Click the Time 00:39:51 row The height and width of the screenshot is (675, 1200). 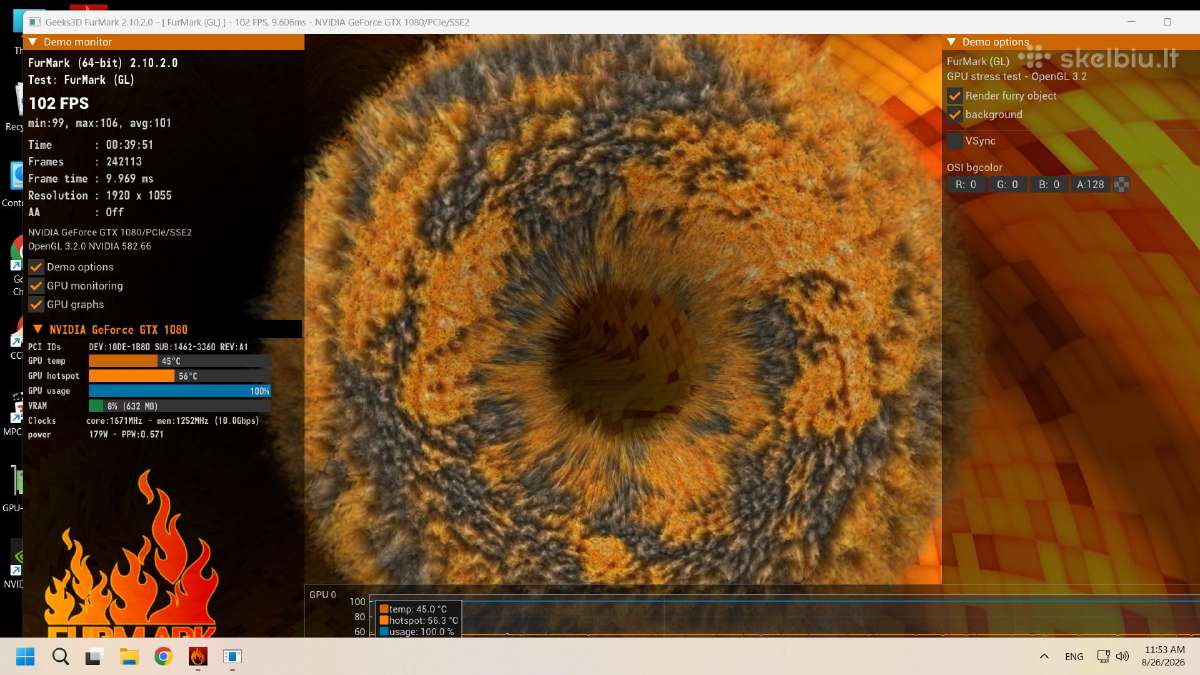91,145
